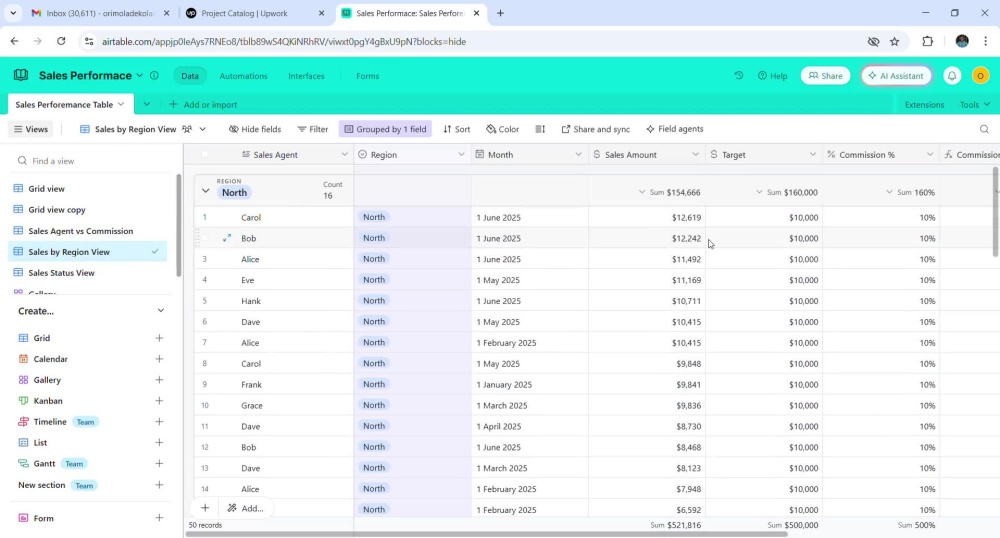Screen dimensions: 1000x538
Task: Add a new Timeline view plus
Action: (159, 421)
